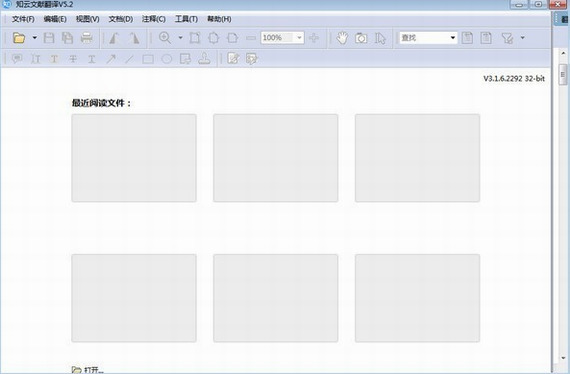Click the text box with arrow tool

pos(185,59)
